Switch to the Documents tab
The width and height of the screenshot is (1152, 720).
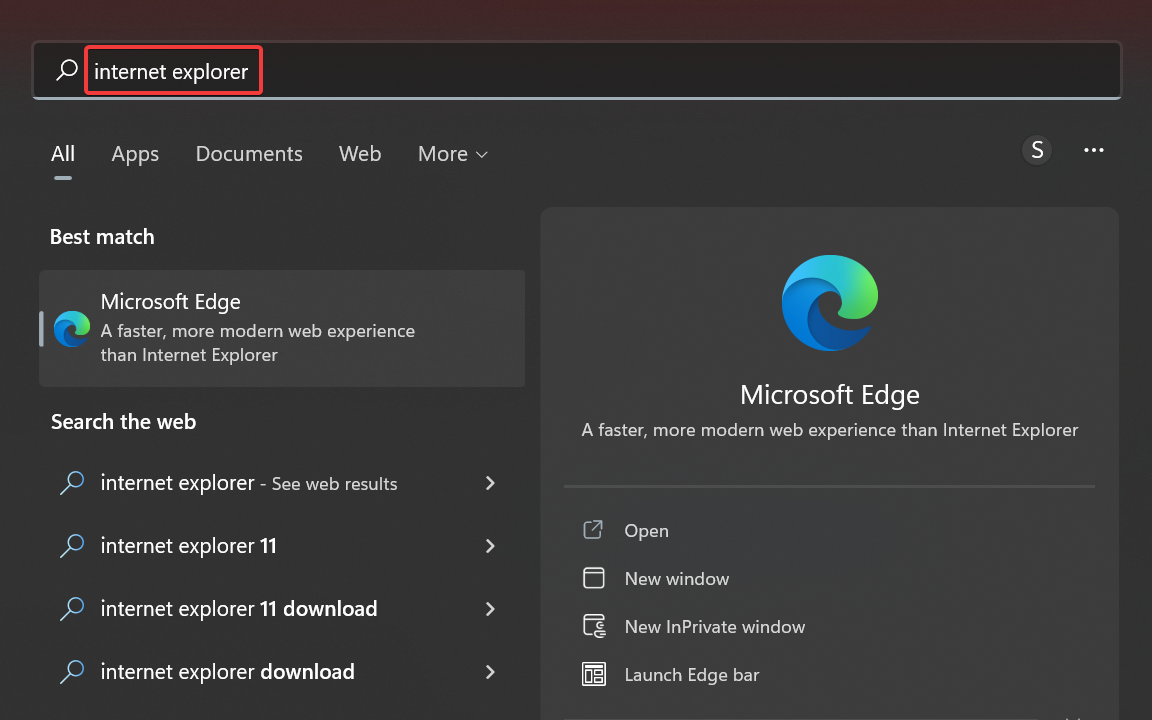249,154
